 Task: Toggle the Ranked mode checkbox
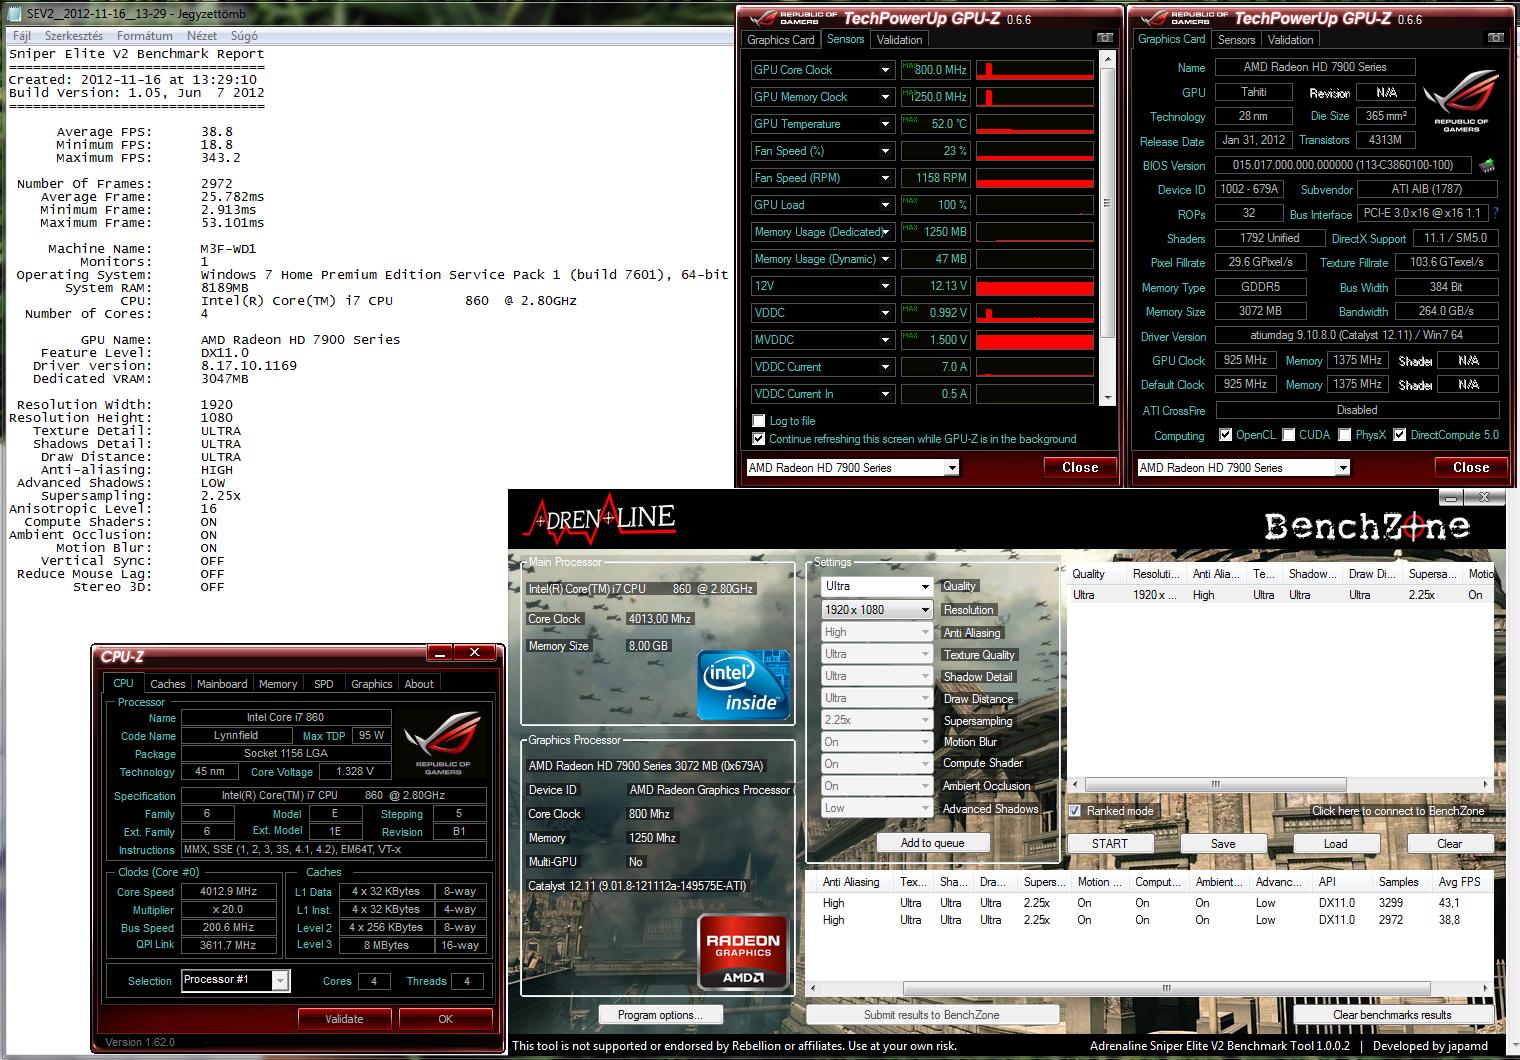[1075, 811]
